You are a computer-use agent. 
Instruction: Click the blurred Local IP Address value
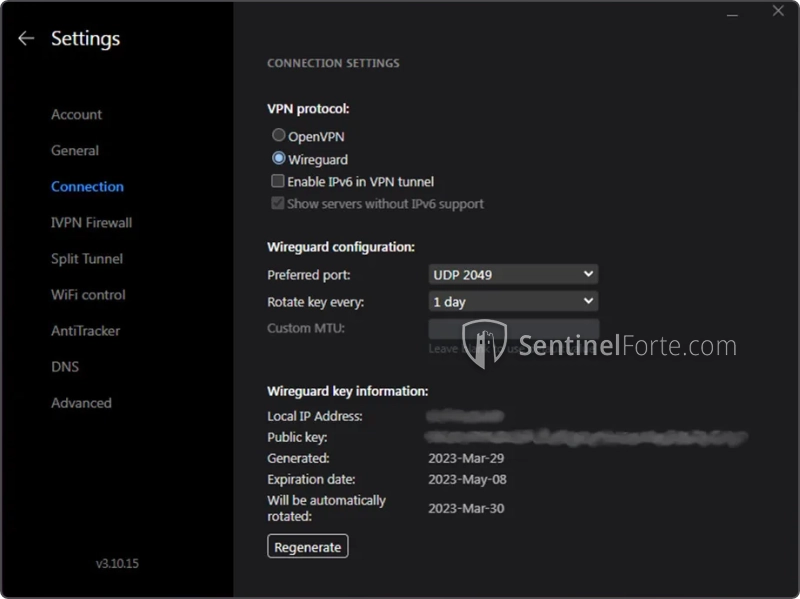[465, 416]
